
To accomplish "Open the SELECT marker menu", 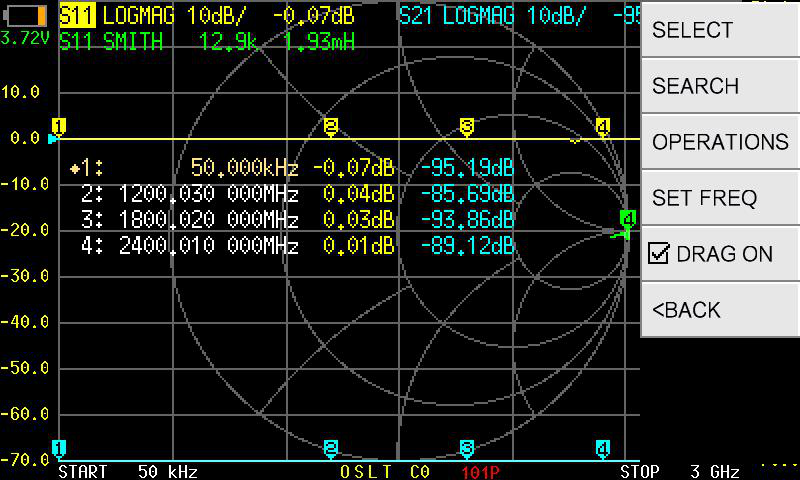I will tap(720, 29).
